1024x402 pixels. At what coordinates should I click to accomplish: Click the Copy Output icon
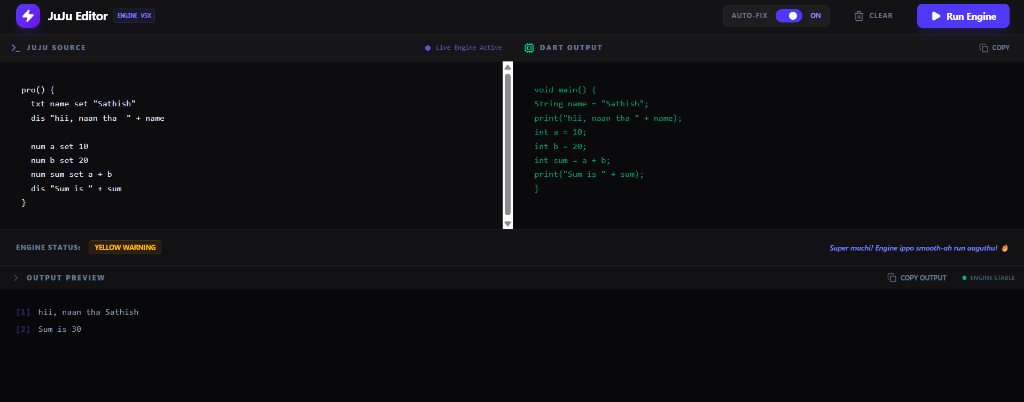[x=891, y=277]
